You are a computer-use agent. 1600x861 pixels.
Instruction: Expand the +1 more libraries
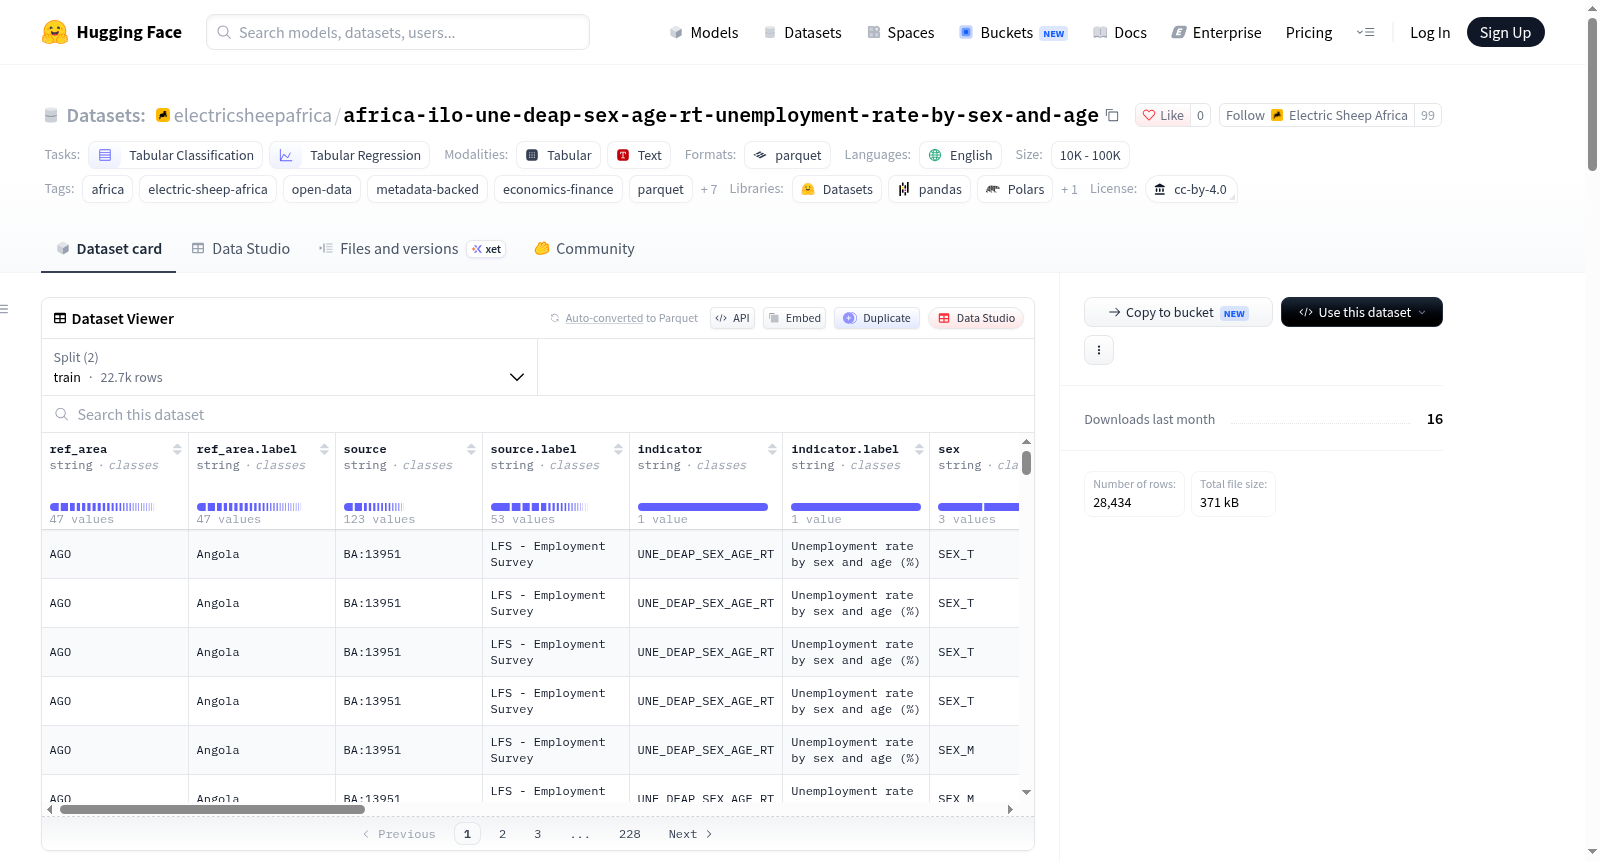click(x=1069, y=189)
